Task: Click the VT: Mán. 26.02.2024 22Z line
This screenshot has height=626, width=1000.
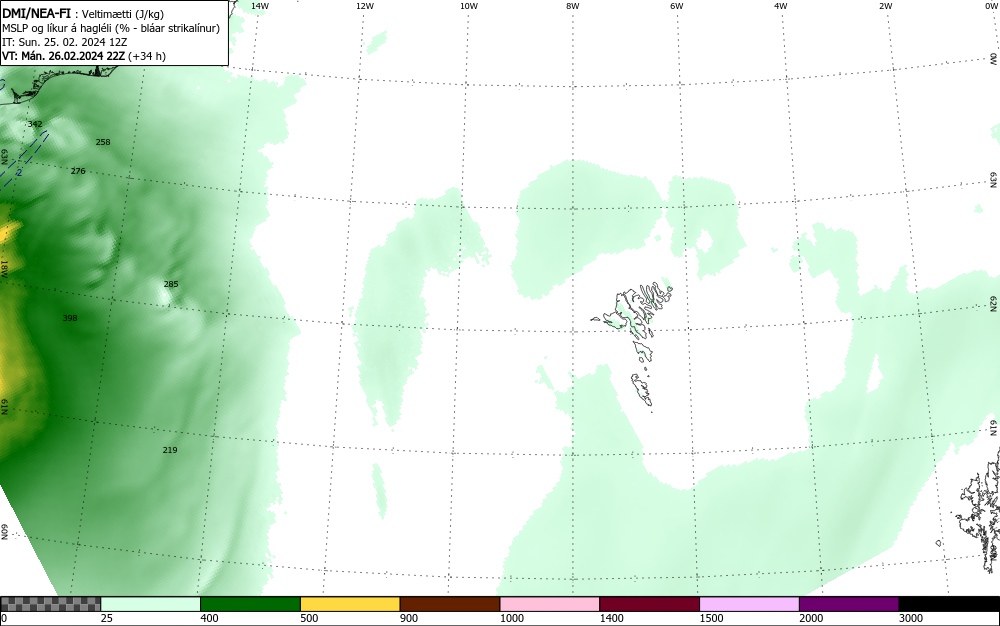Action: coord(84,56)
